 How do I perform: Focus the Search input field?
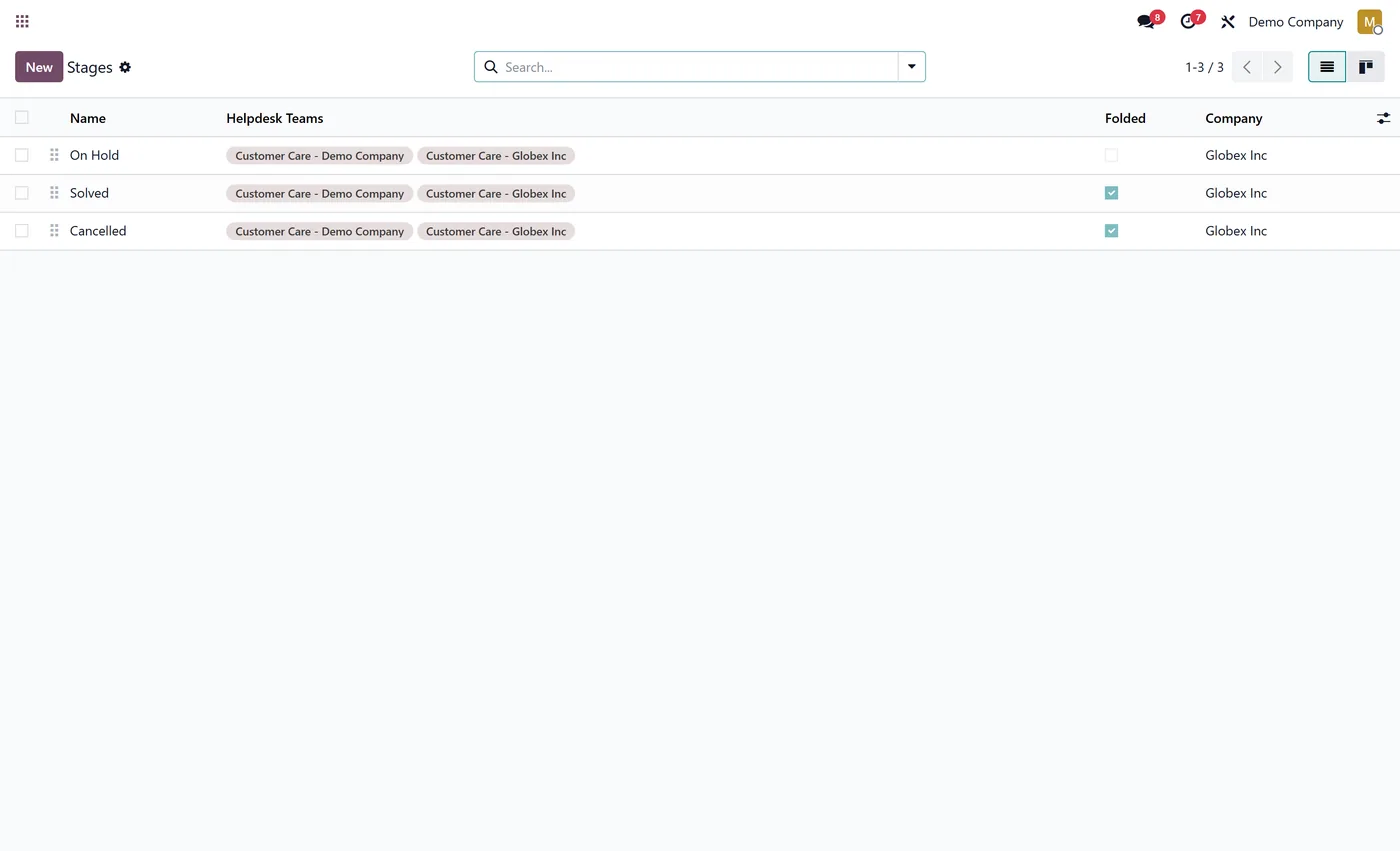click(x=698, y=67)
